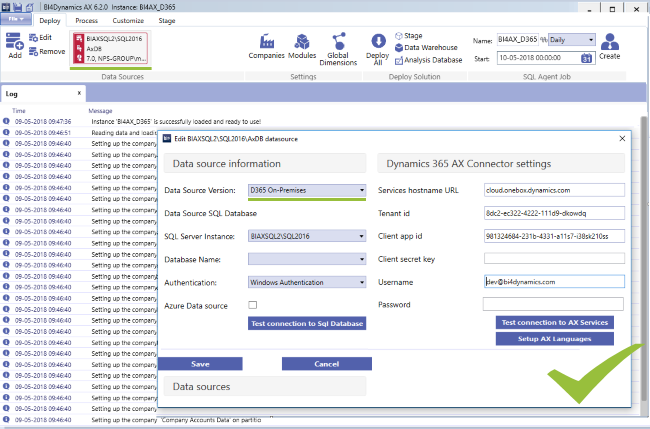Image resolution: width=650 pixels, height=429 pixels.
Task: Click the Tenant id field
Action: 554,213
